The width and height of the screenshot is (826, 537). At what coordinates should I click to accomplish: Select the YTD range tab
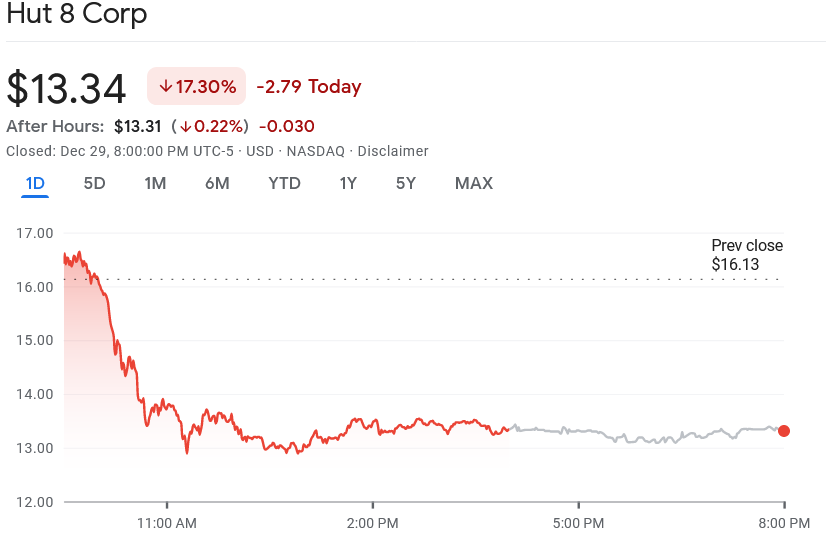pyautogui.click(x=284, y=183)
